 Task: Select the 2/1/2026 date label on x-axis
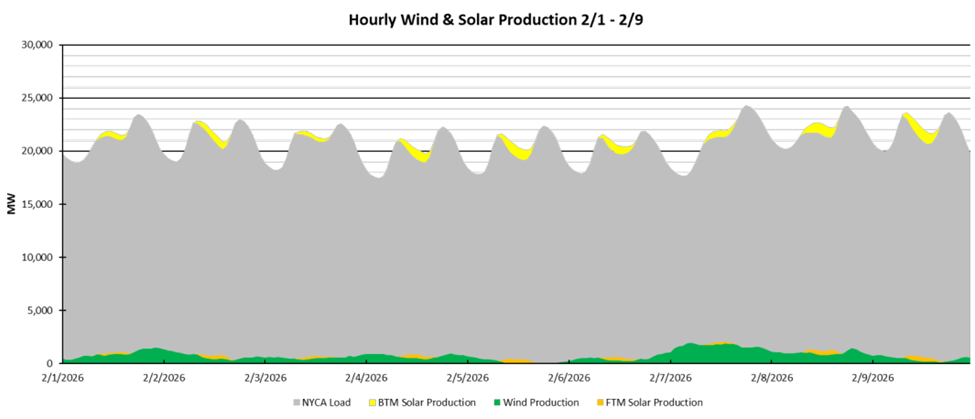62,378
